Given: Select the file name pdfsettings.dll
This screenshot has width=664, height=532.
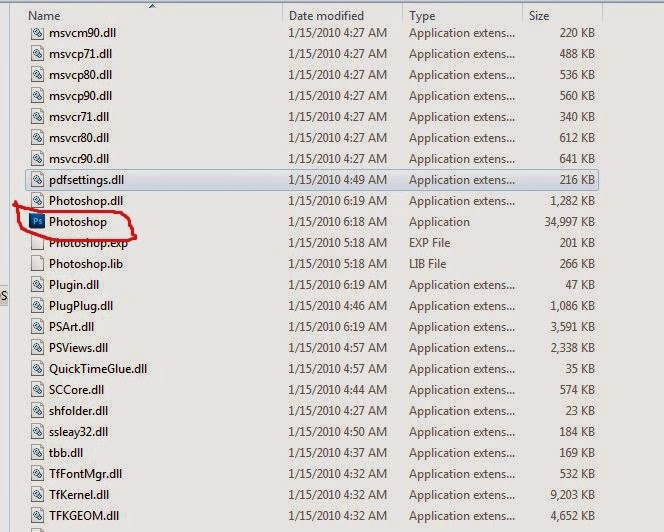Looking at the screenshot, I should 86,180.
